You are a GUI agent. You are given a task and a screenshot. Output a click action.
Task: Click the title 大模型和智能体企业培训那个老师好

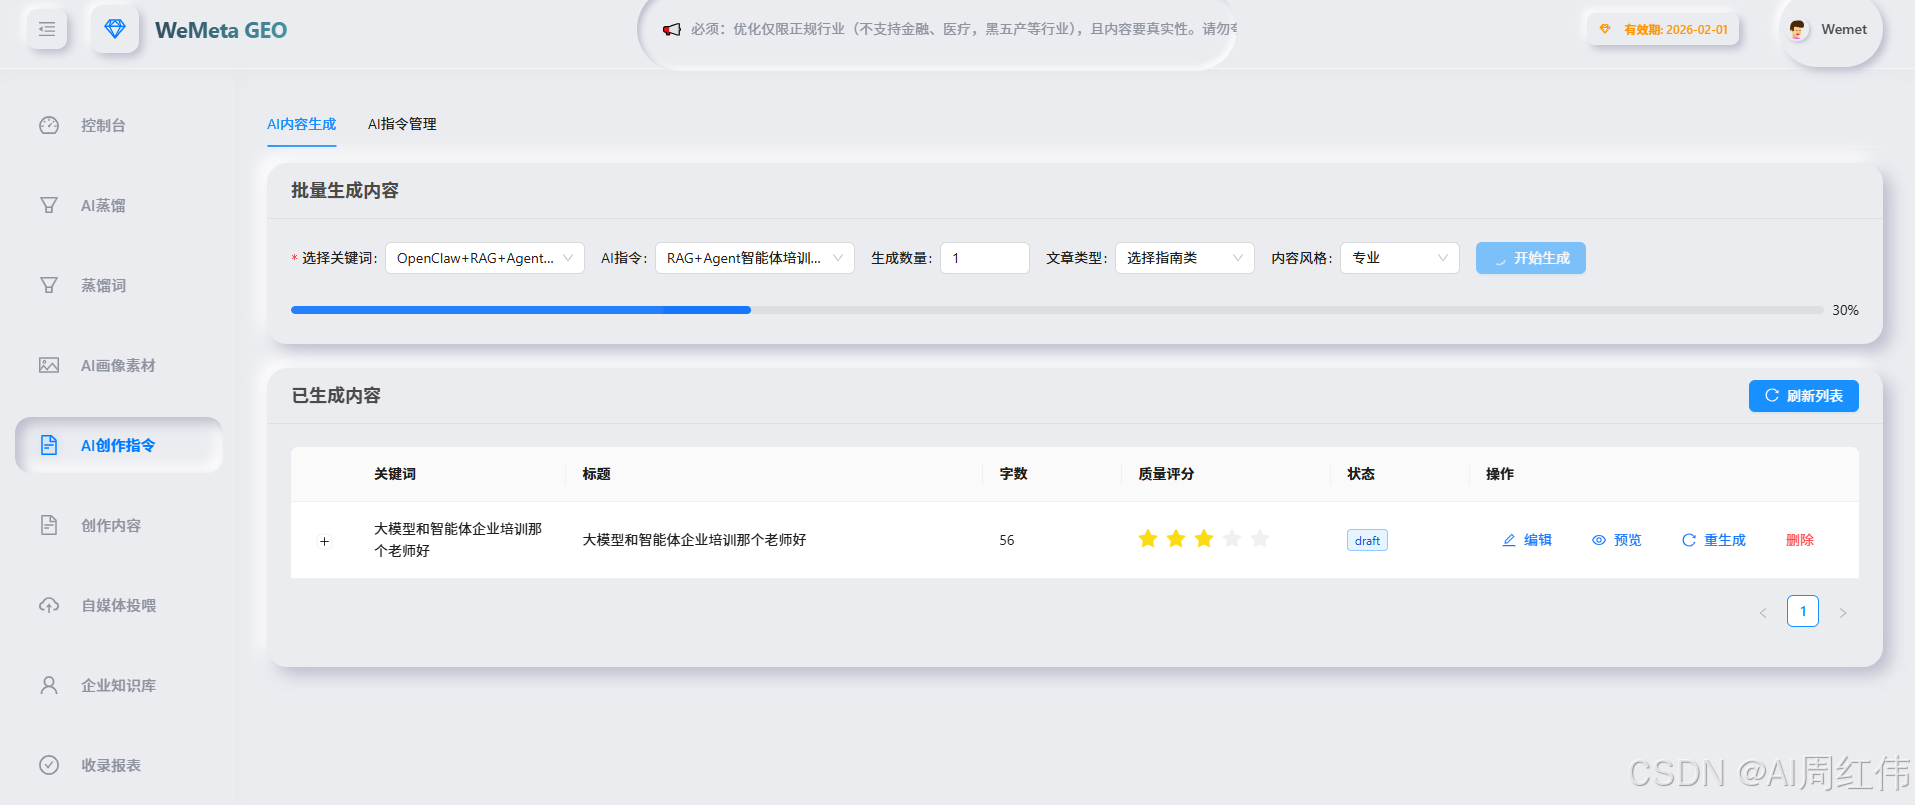click(x=694, y=540)
